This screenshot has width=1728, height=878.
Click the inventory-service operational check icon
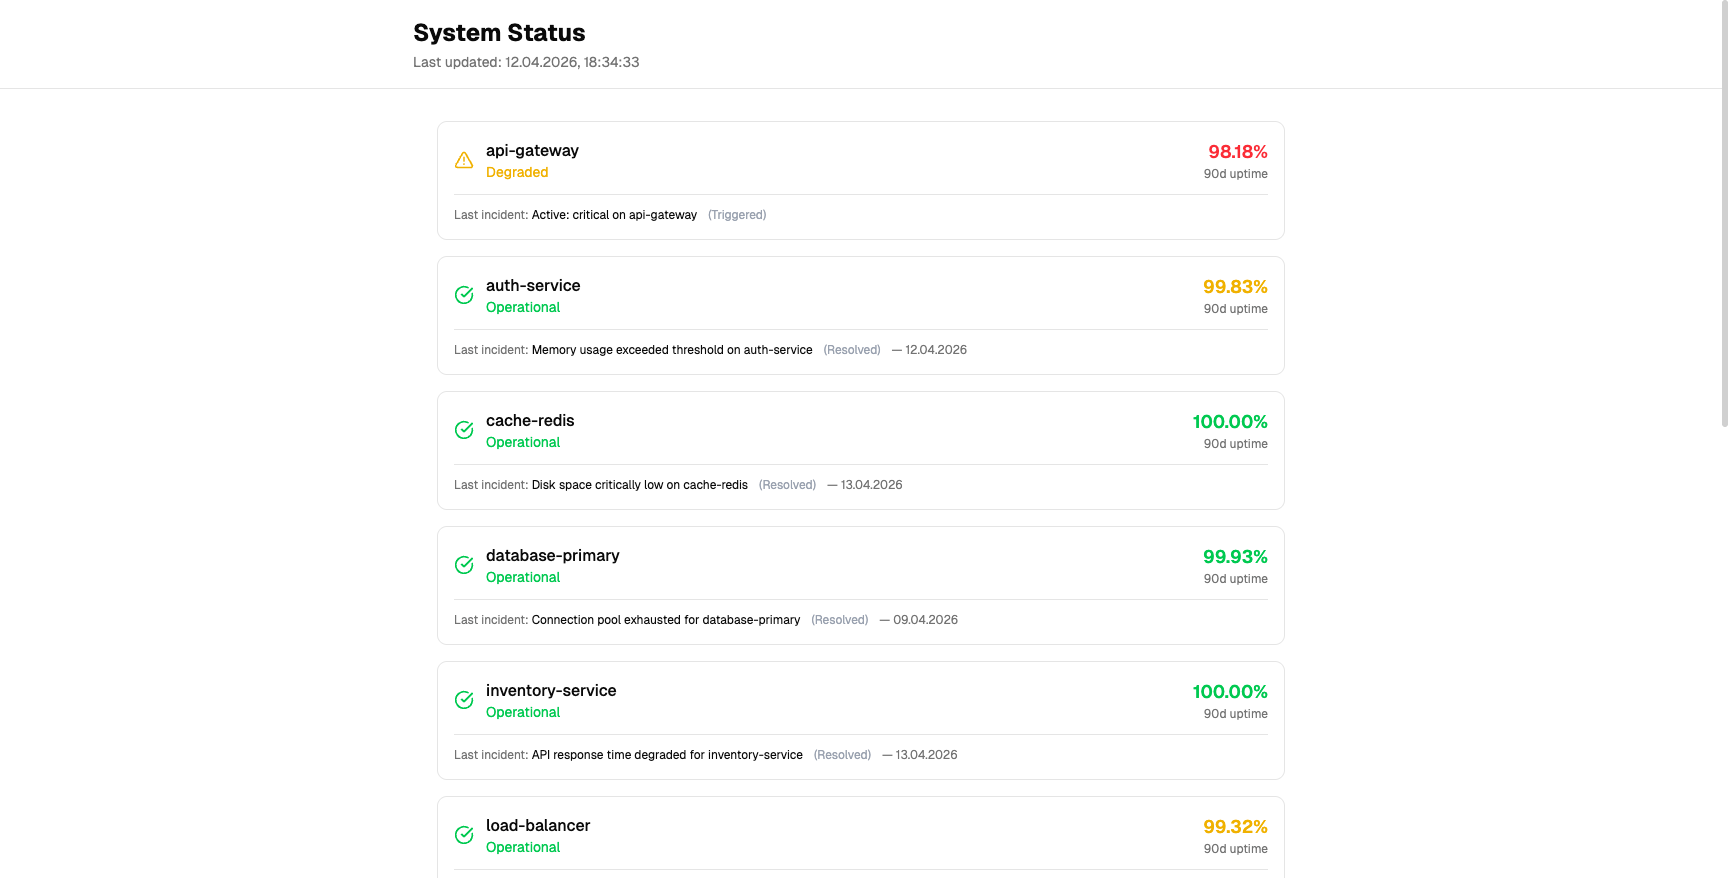(x=464, y=700)
